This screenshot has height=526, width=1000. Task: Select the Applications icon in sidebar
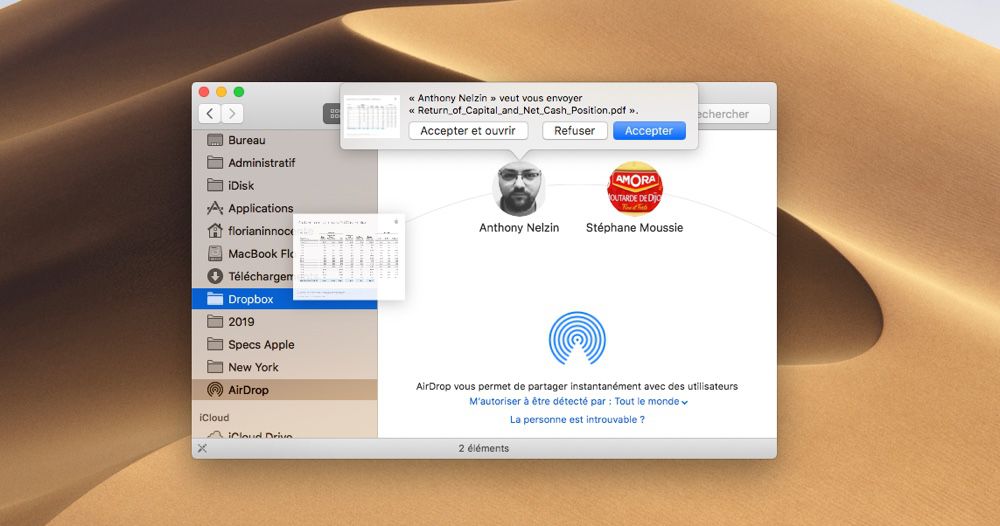pos(215,208)
